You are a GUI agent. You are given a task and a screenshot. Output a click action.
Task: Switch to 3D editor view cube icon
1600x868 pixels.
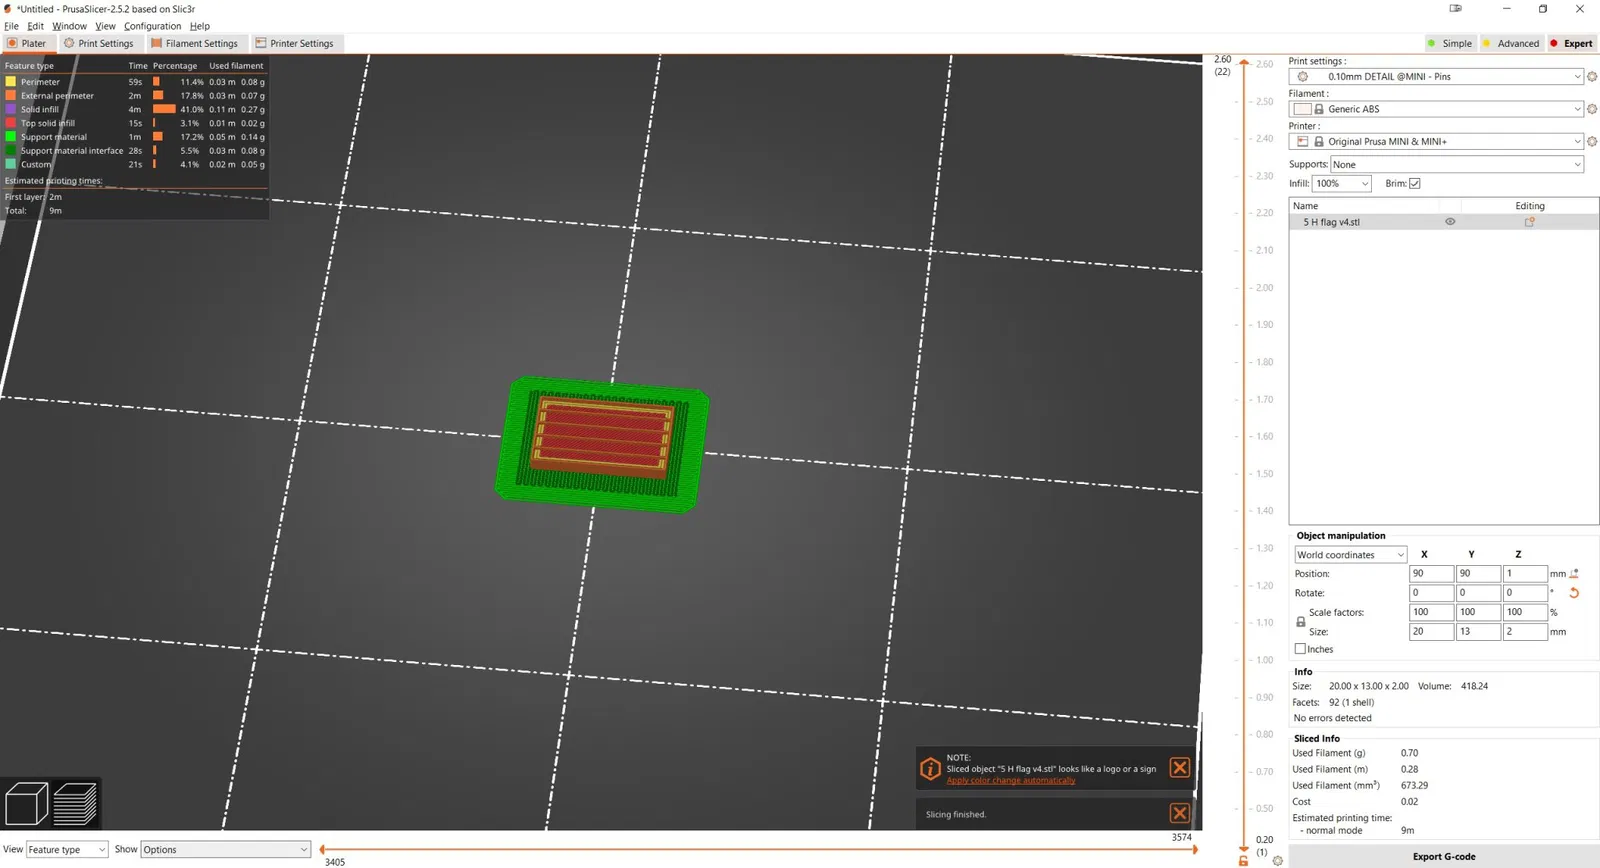[x=27, y=803]
